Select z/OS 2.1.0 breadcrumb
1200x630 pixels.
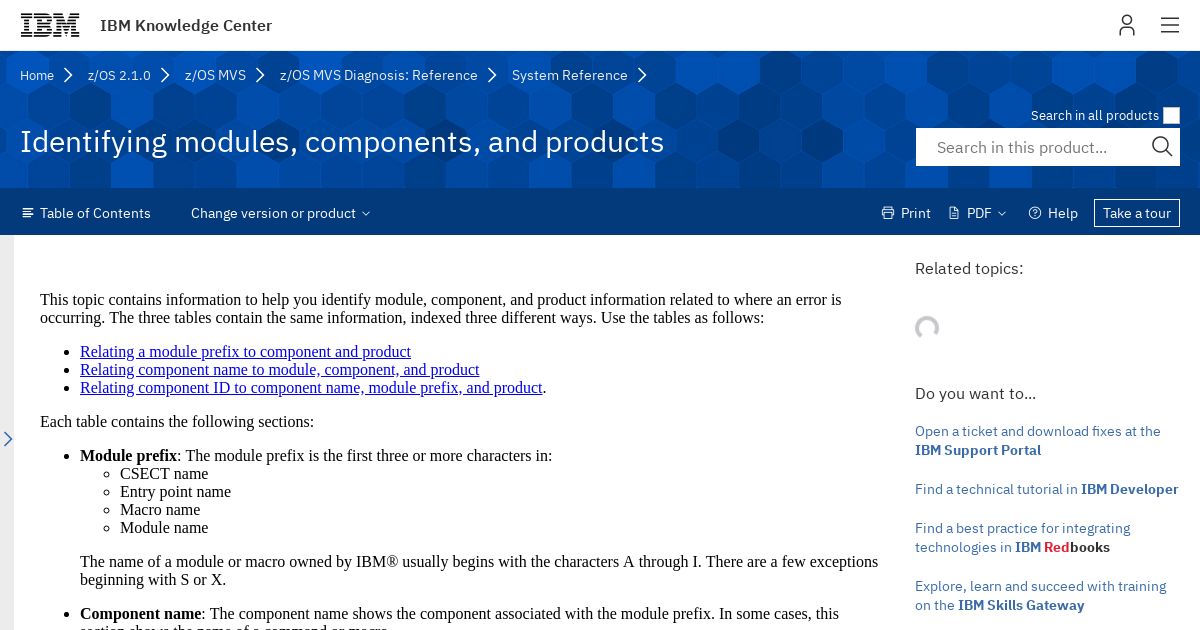pyautogui.click(x=119, y=75)
